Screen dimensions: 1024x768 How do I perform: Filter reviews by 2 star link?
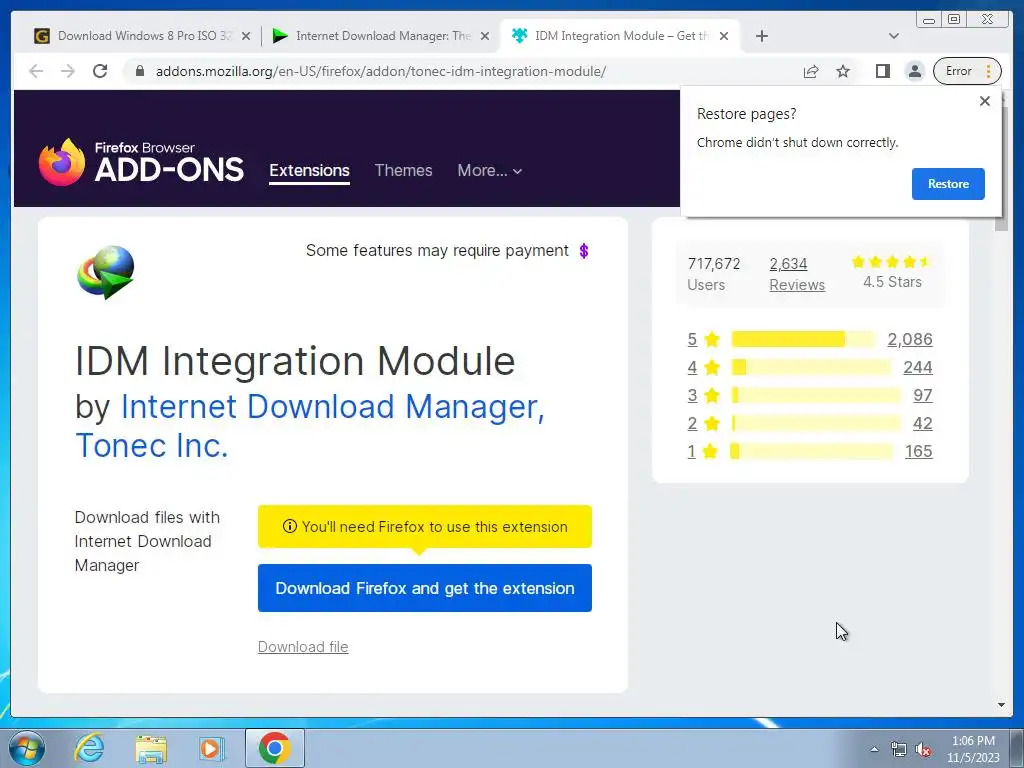click(692, 424)
